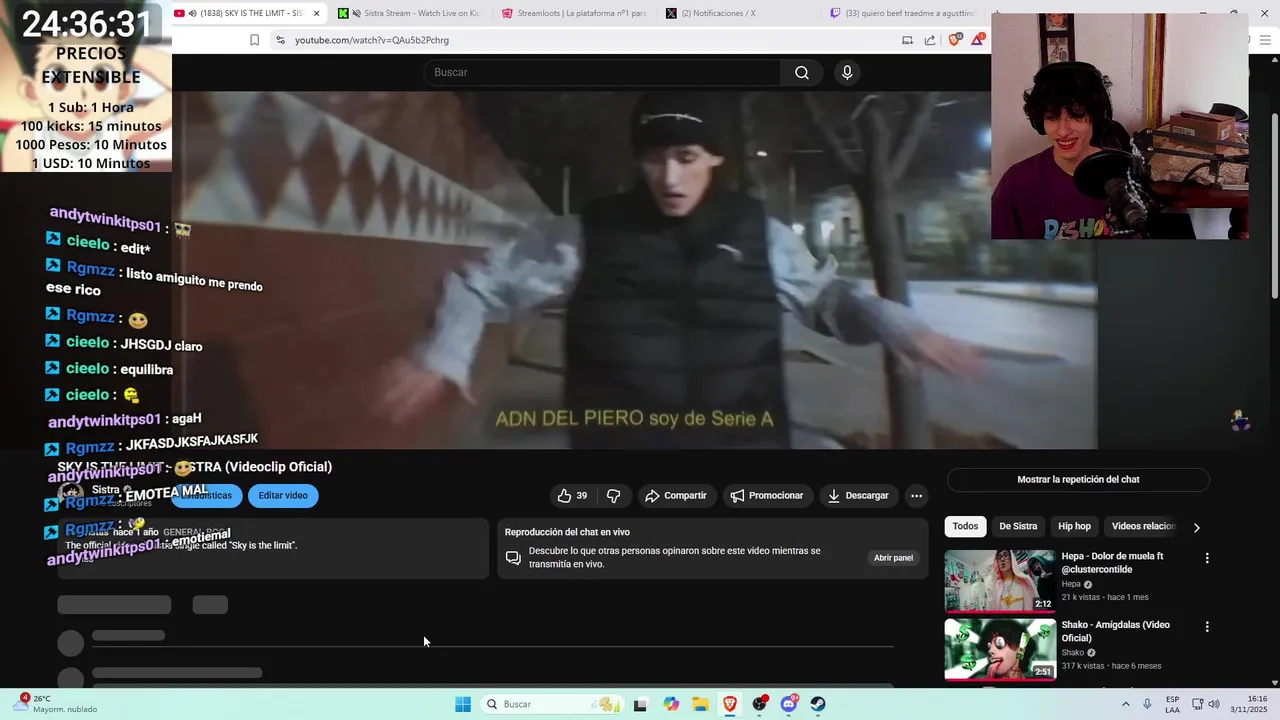
Task: Select the 'Todos' filter chip
Action: pos(965,526)
